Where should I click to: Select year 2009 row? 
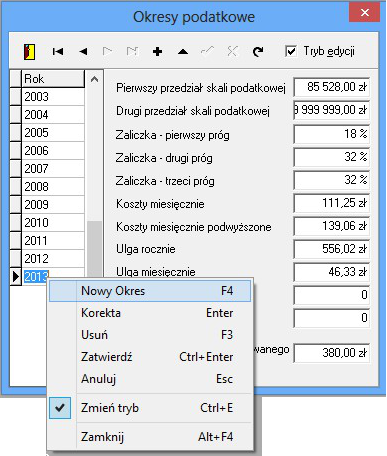[53, 205]
